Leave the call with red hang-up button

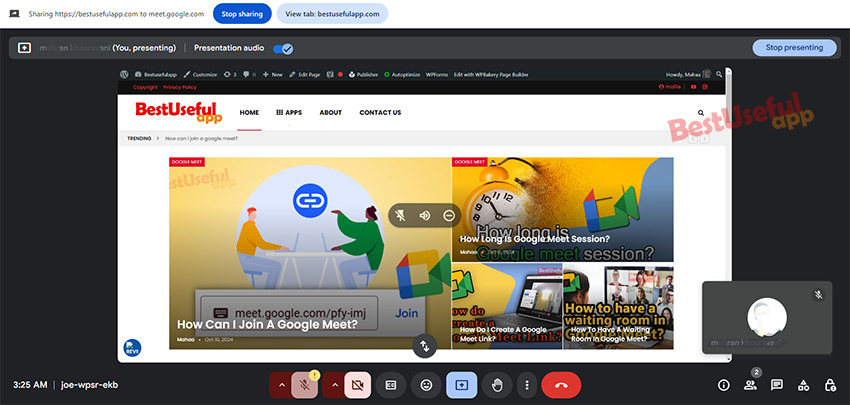click(x=561, y=385)
